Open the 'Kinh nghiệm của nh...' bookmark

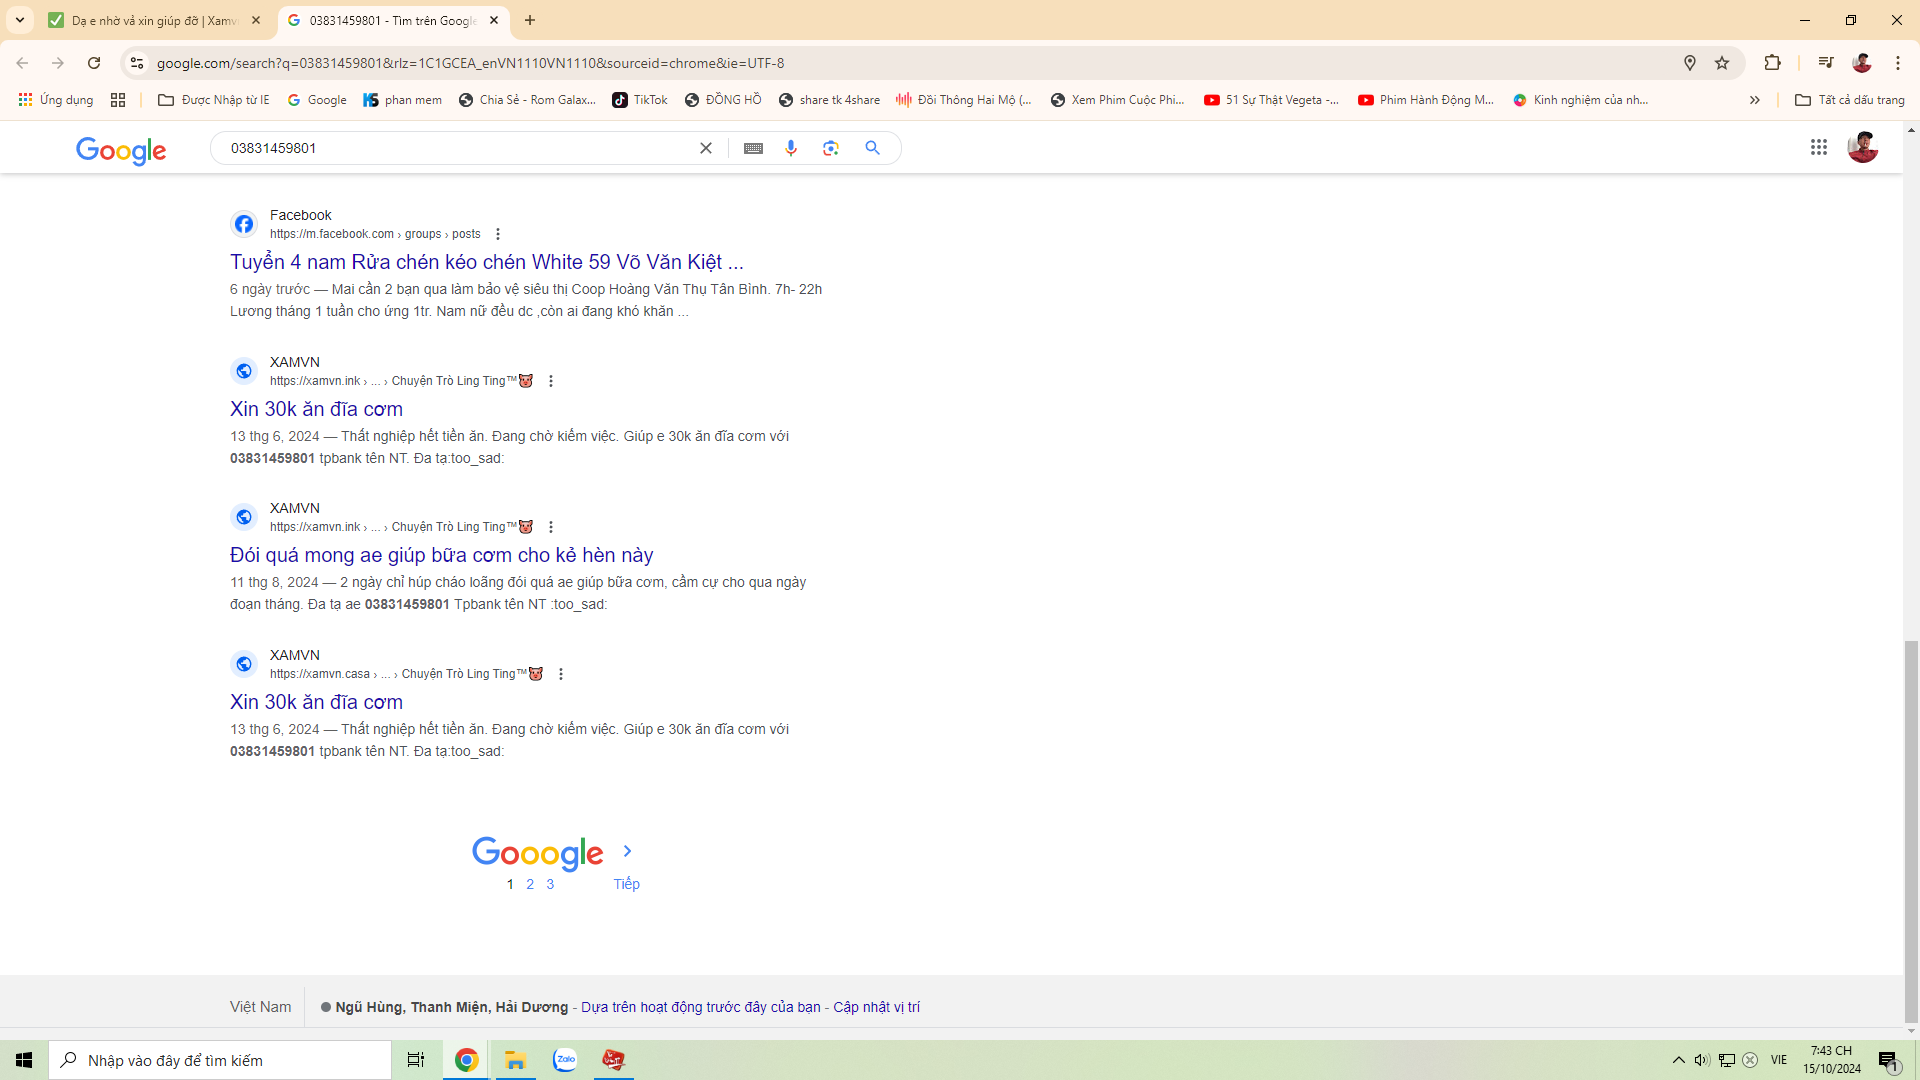pyautogui.click(x=1581, y=100)
